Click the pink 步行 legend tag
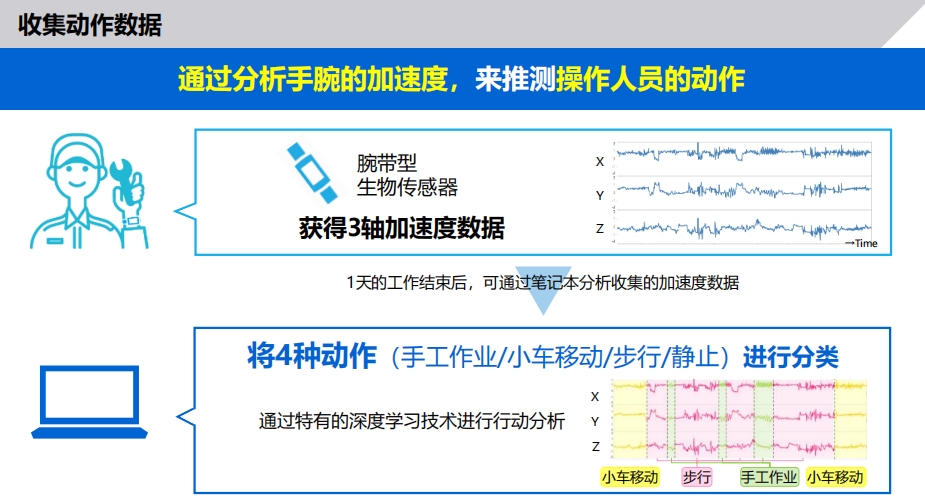 point(697,477)
